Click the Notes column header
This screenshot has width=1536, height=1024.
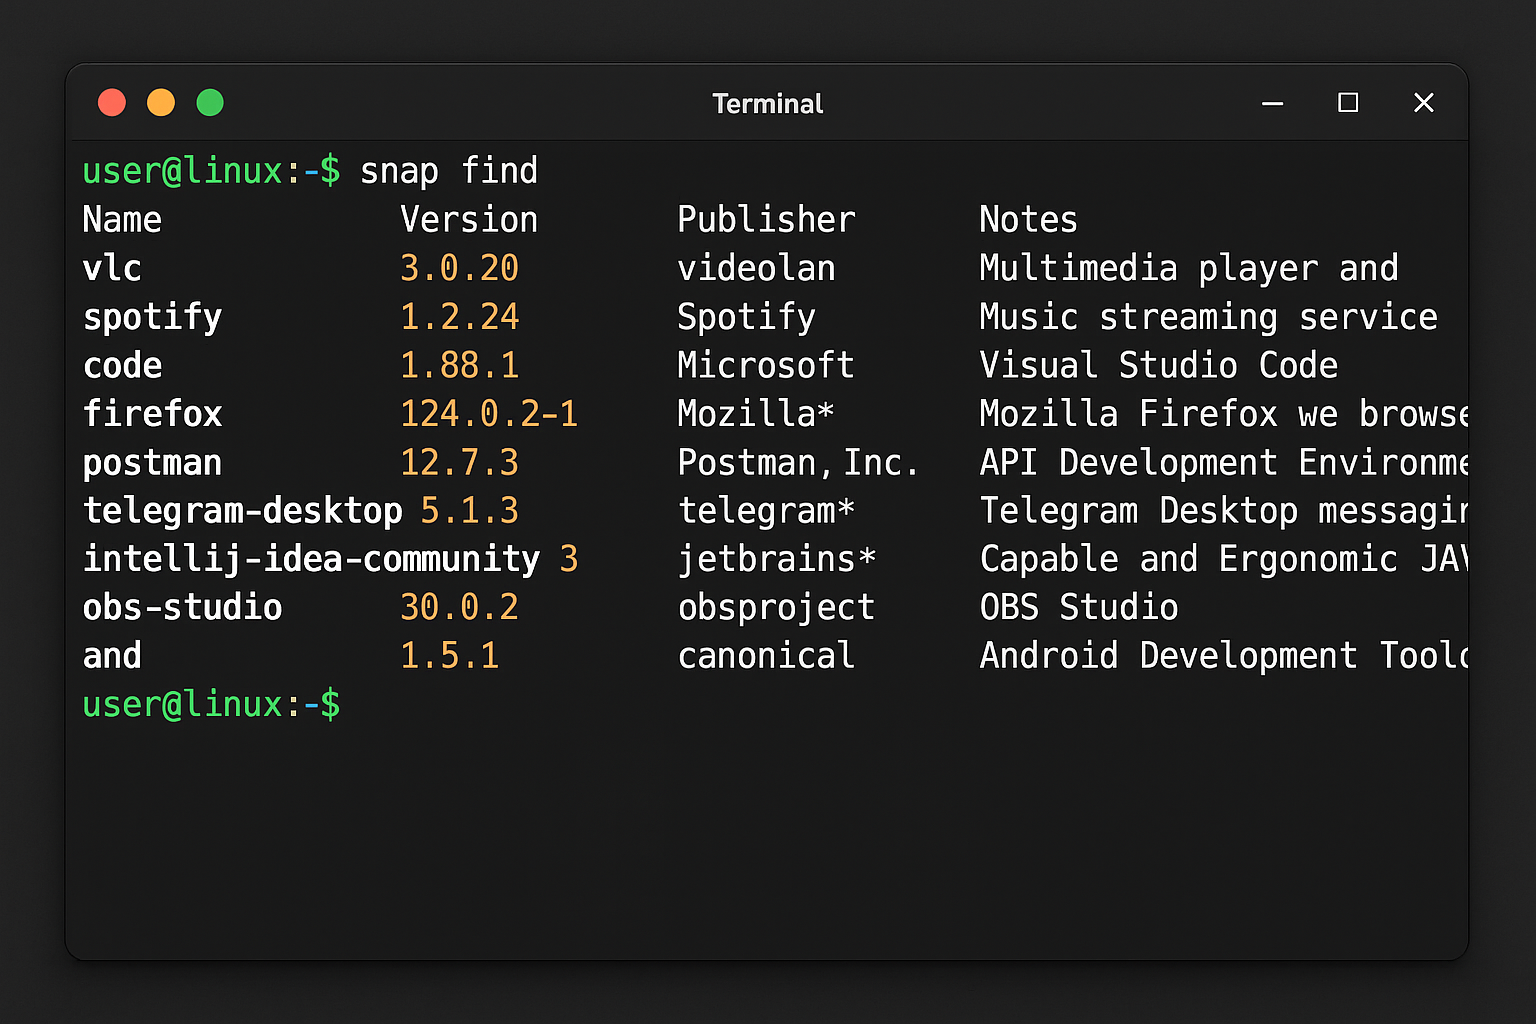point(1028,219)
